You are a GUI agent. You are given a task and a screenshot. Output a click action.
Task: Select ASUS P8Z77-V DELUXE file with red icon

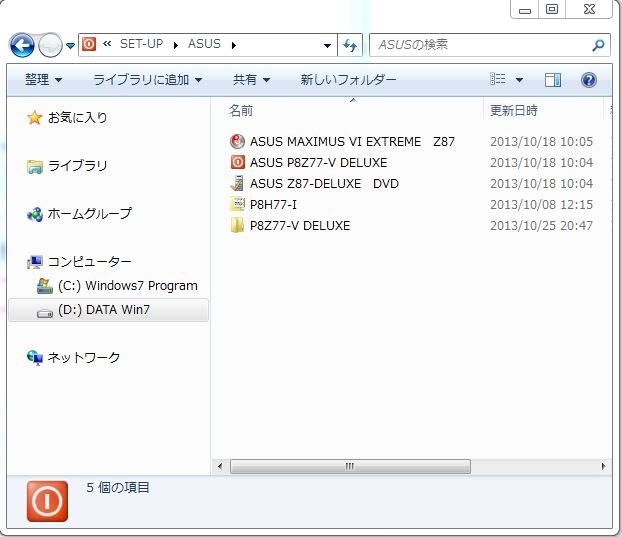click(x=319, y=163)
